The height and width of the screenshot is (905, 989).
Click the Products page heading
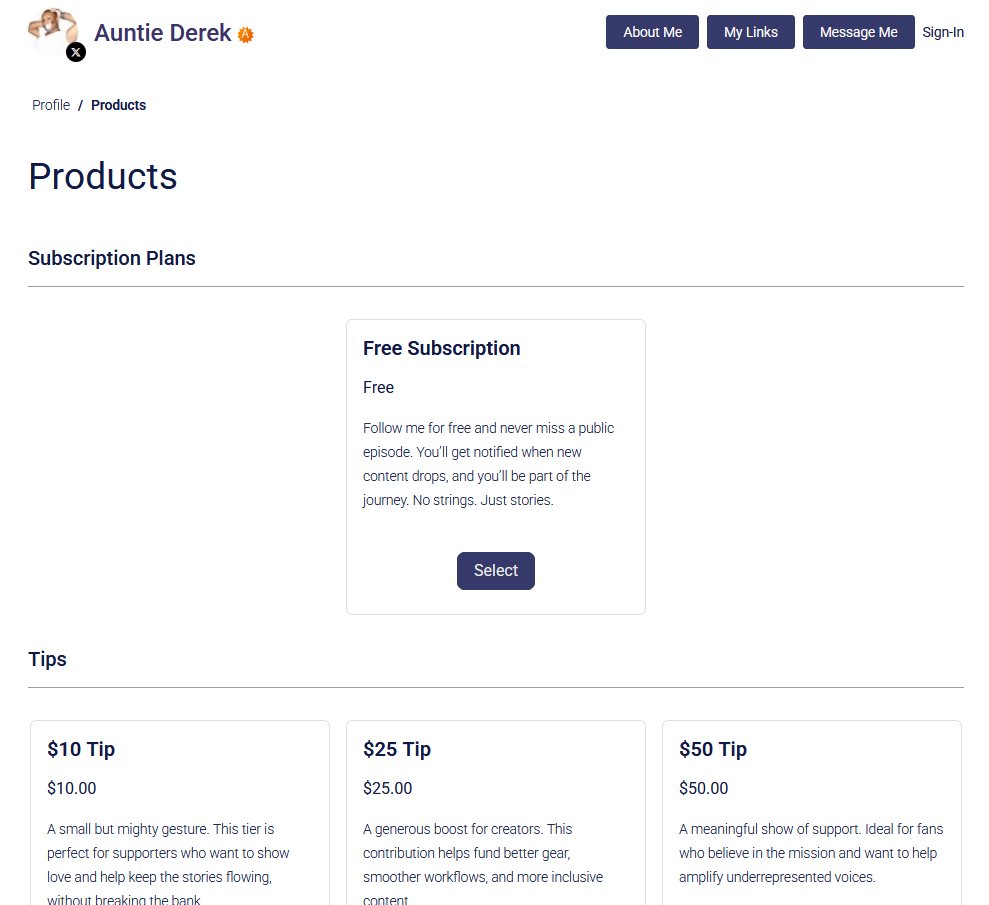103,176
